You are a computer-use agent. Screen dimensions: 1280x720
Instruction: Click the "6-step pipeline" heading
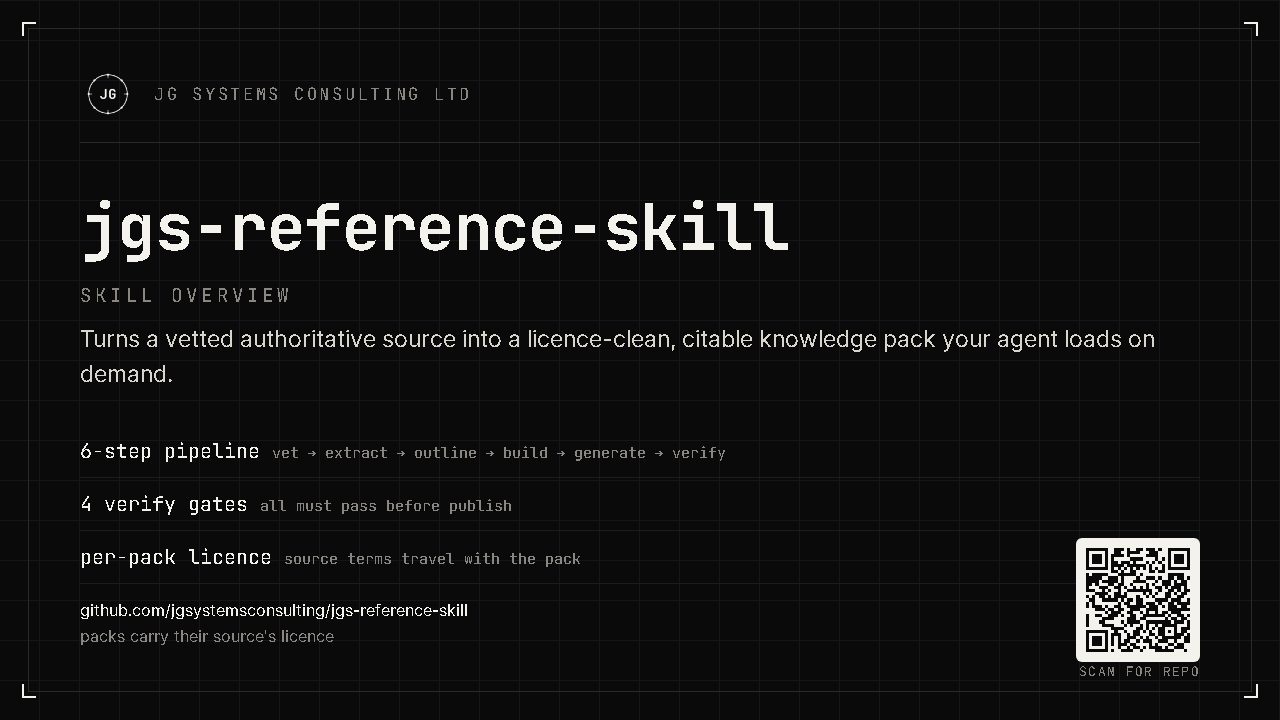(170, 451)
